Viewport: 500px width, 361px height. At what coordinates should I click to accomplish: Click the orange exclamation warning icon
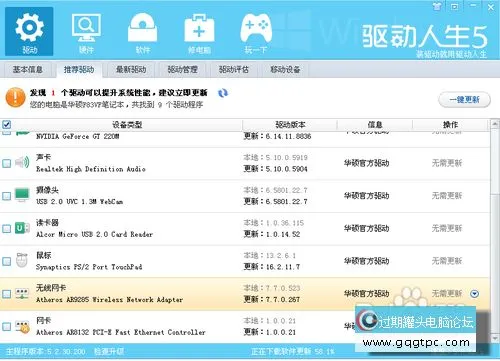point(15,97)
